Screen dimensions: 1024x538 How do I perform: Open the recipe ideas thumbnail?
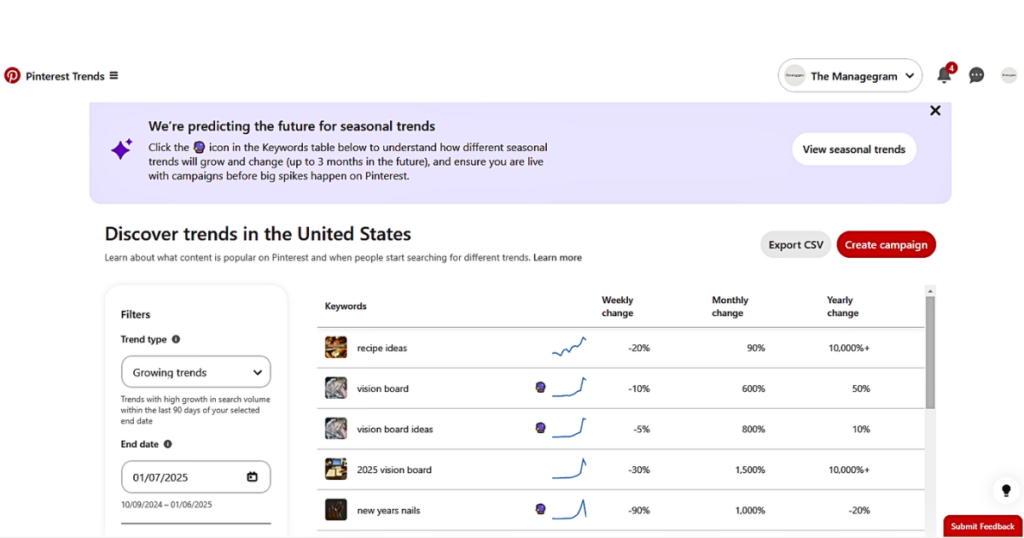click(336, 347)
